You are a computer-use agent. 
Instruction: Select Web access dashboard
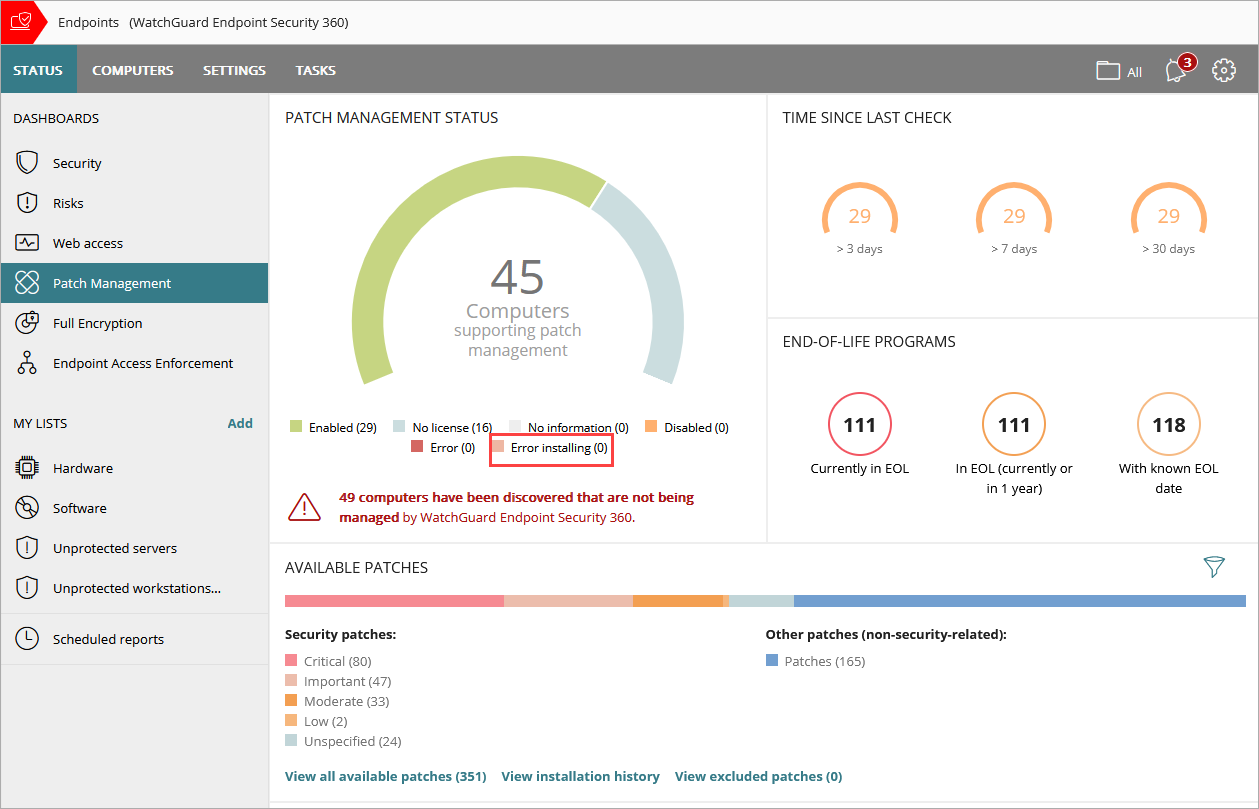[134, 243]
